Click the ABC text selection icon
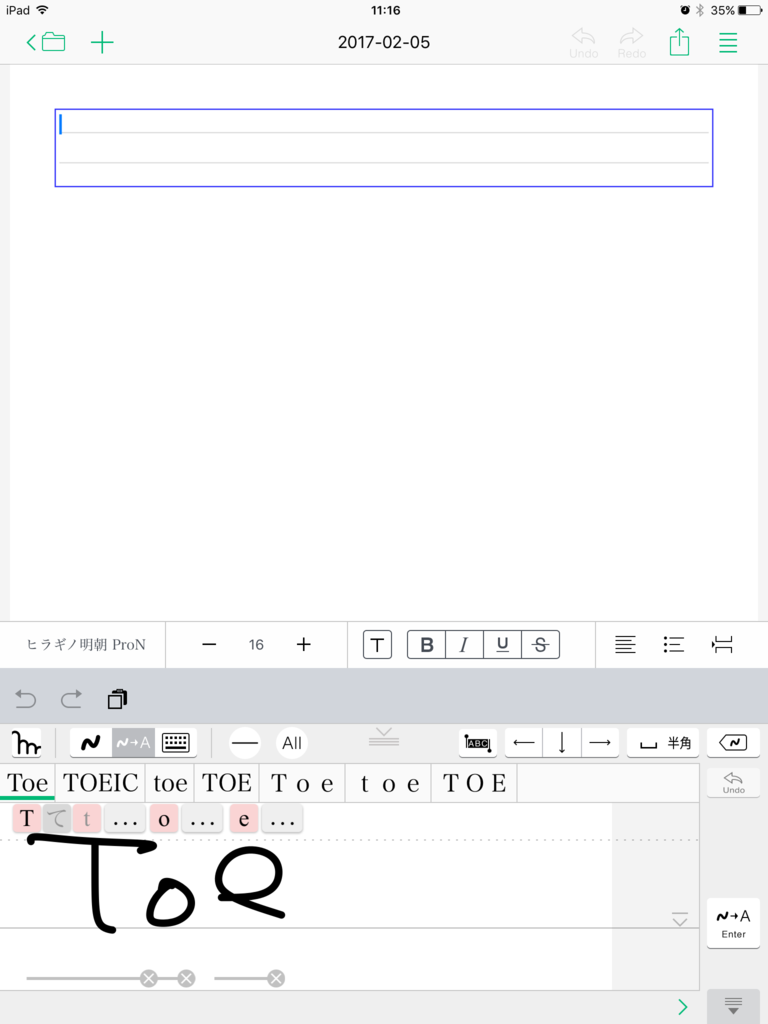Image resolution: width=768 pixels, height=1024 pixels. pyautogui.click(x=477, y=743)
